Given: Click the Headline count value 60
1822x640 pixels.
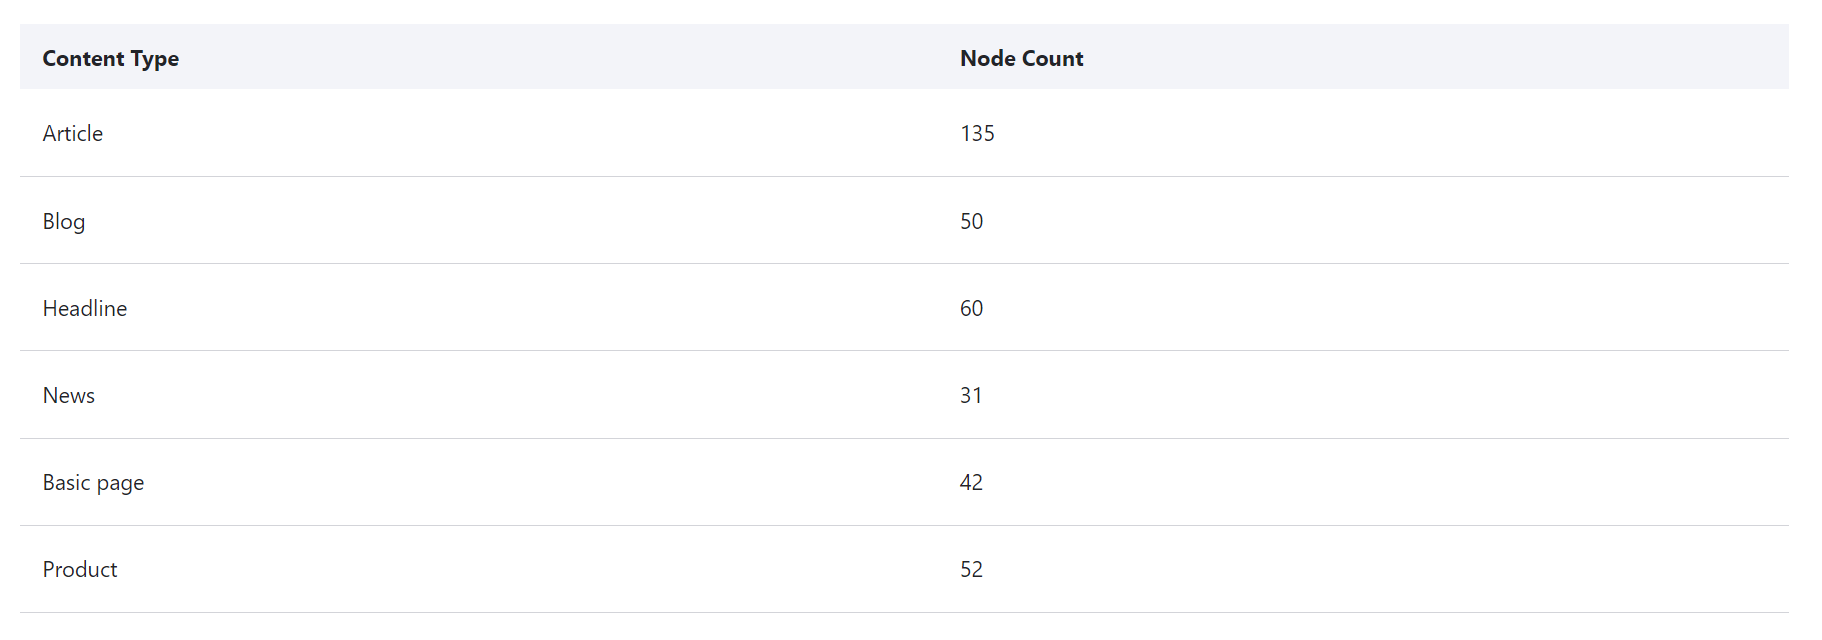Looking at the screenshot, I should coord(971,308).
